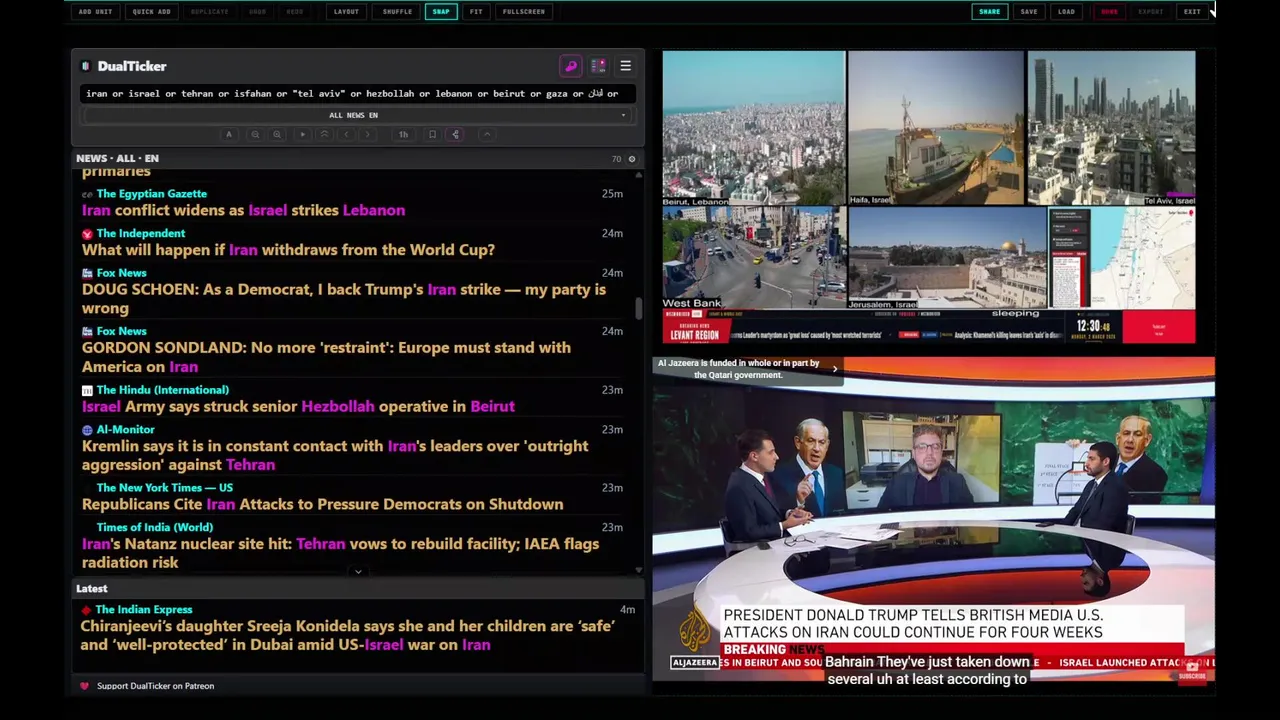Click the LOAD button
This screenshot has height=720, width=1280.
coord(1067,11)
